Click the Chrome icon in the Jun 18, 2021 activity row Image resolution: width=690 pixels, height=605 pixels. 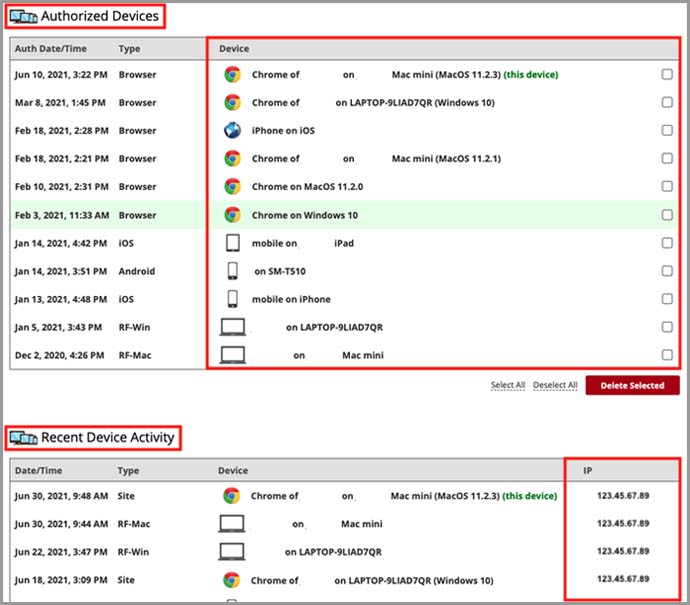tap(231, 580)
